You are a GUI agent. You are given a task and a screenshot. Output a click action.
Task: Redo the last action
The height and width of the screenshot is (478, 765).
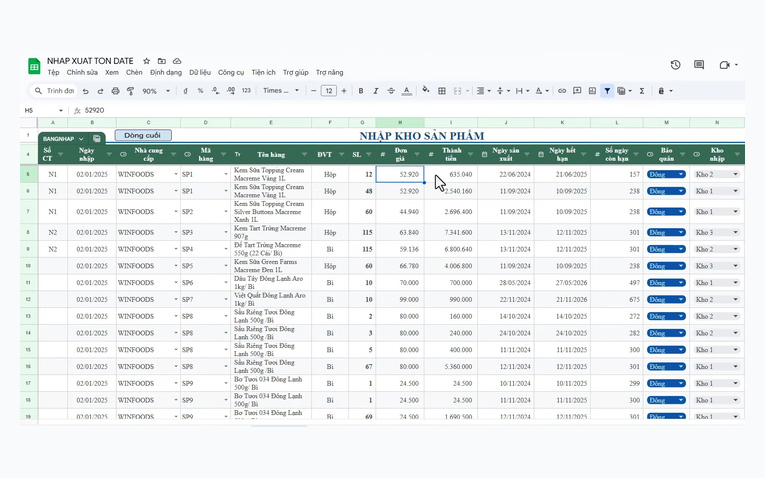100,91
